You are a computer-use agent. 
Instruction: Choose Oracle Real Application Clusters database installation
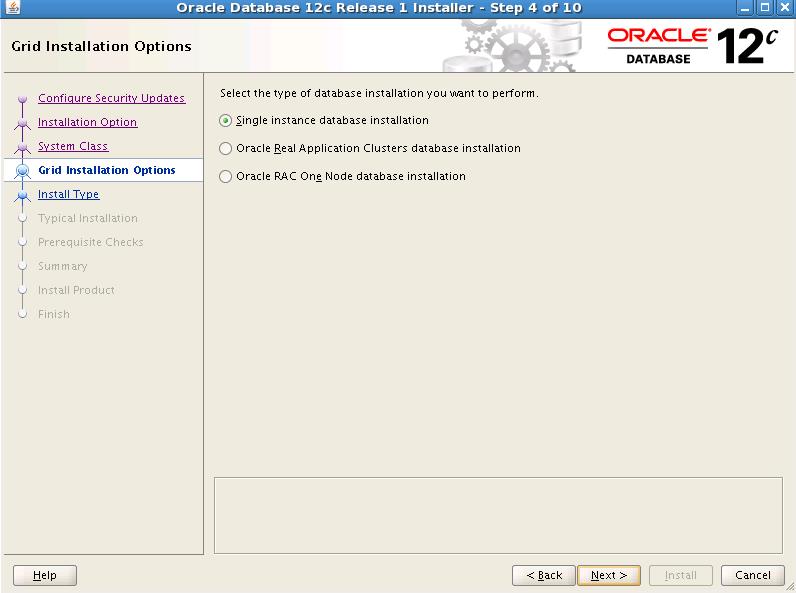click(225, 149)
